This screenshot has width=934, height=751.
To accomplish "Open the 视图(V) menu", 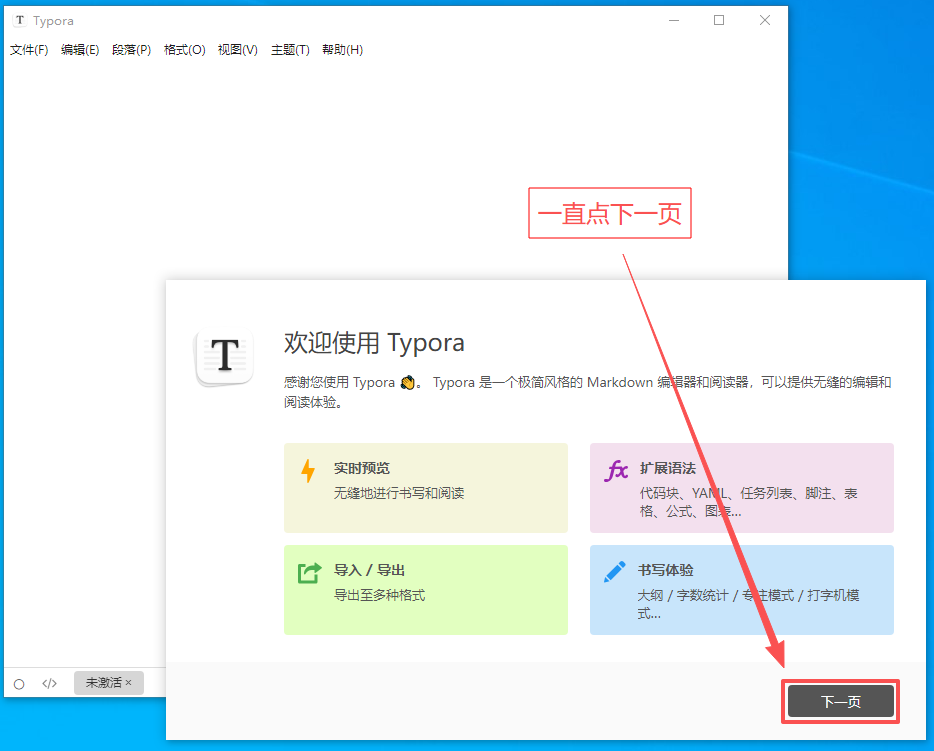I will point(238,50).
